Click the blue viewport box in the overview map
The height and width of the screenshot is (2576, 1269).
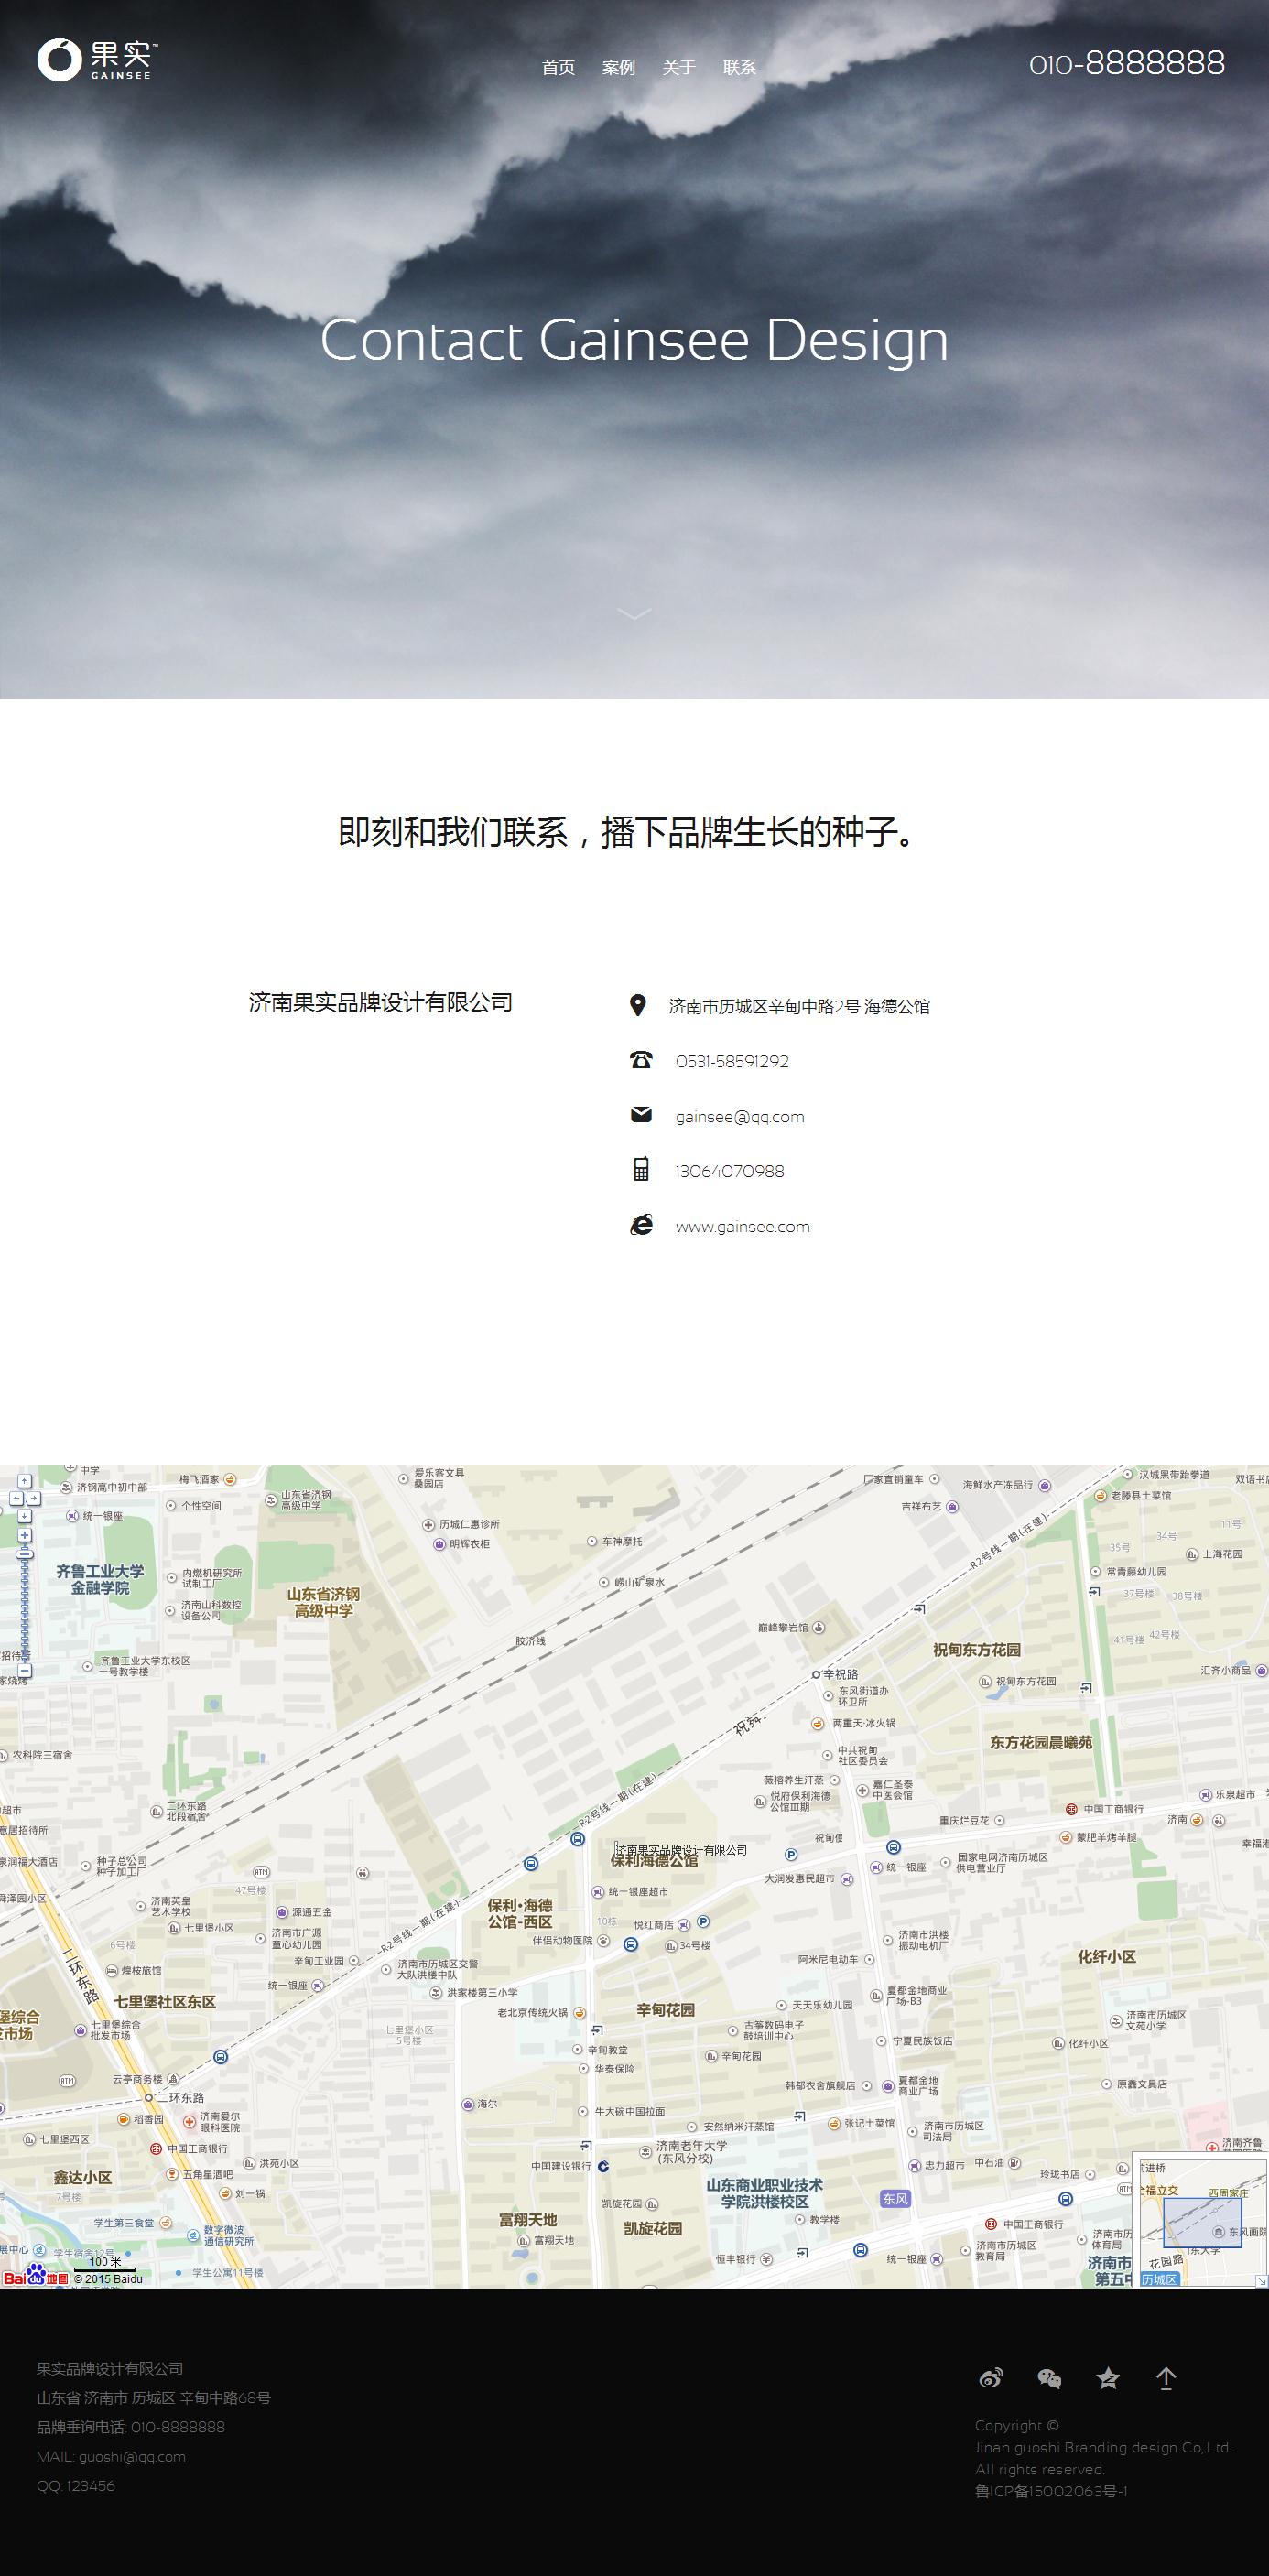pos(1201,2221)
